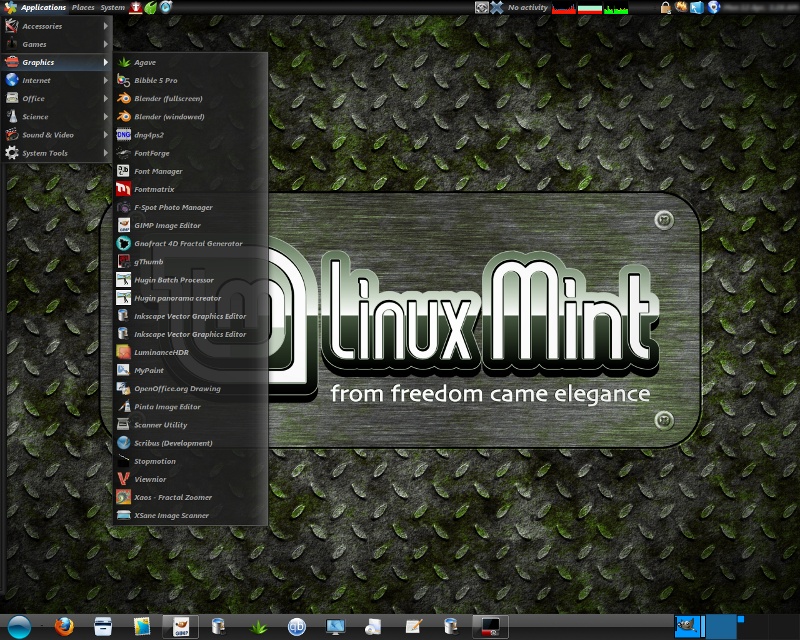Open Gnofract 4D Fractal Generator
Viewport: 800px width, 640px height.
(x=190, y=243)
